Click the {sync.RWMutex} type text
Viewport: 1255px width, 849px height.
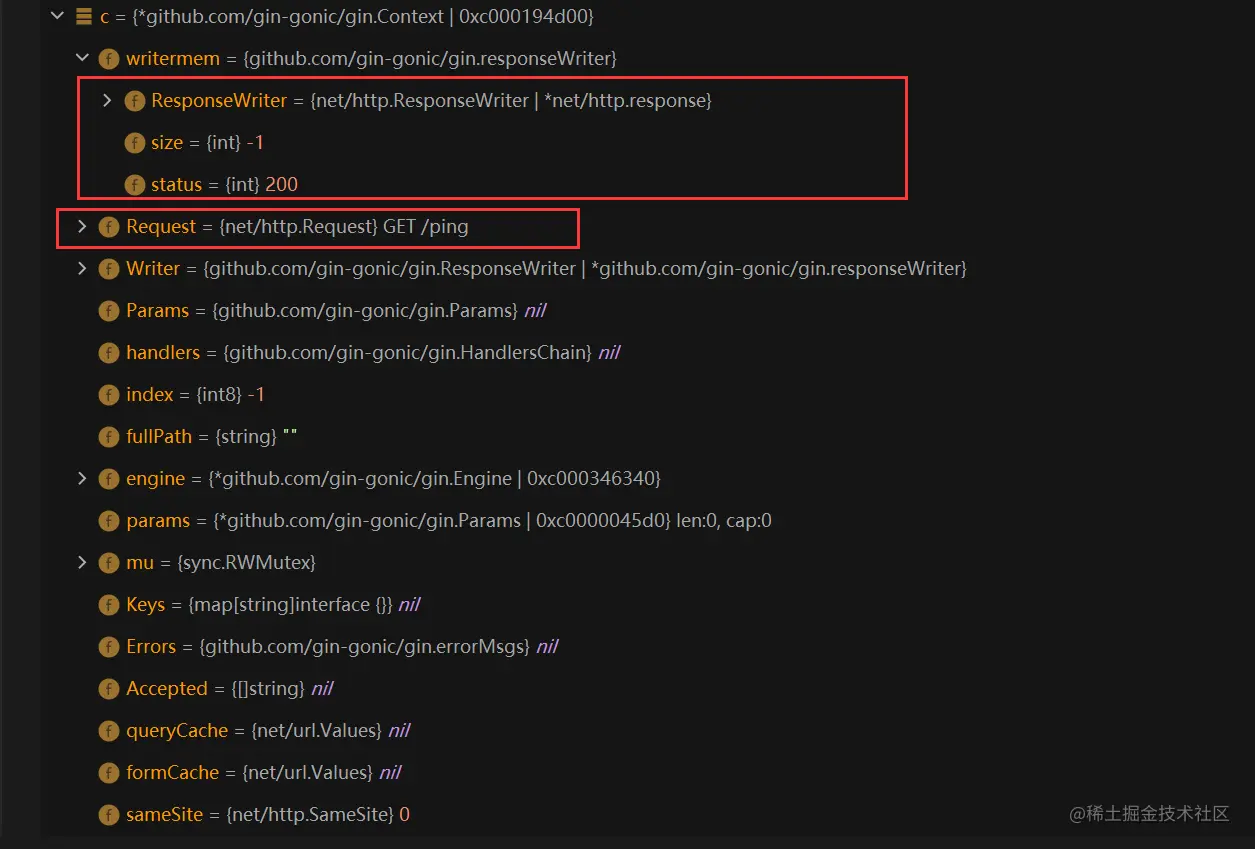point(246,563)
